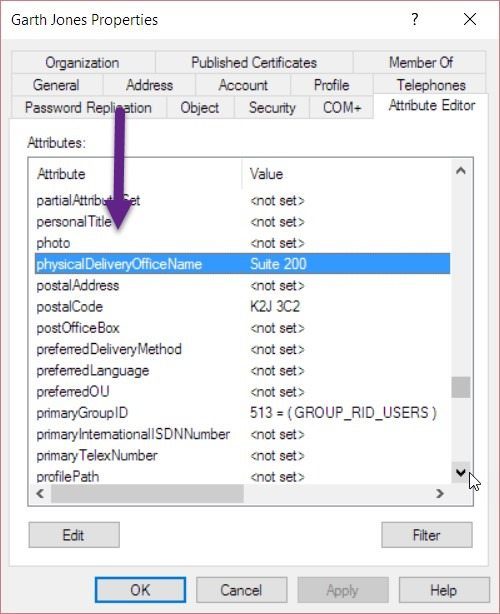This screenshot has width=500, height=614.
Task: Select the postalCode attribute row
Action: click(x=242, y=307)
